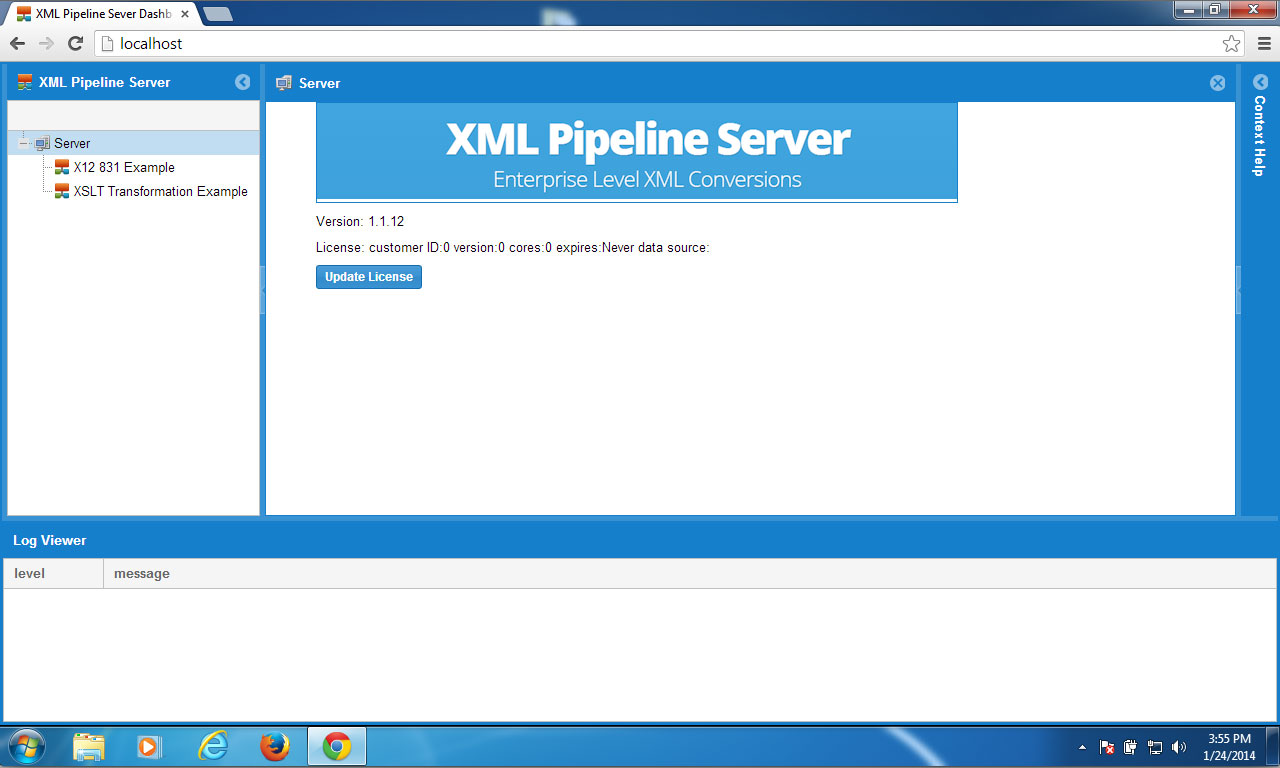Click the right splitter collapse handle
This screenshot has width=1280, height=768.
coord(1238,290)
